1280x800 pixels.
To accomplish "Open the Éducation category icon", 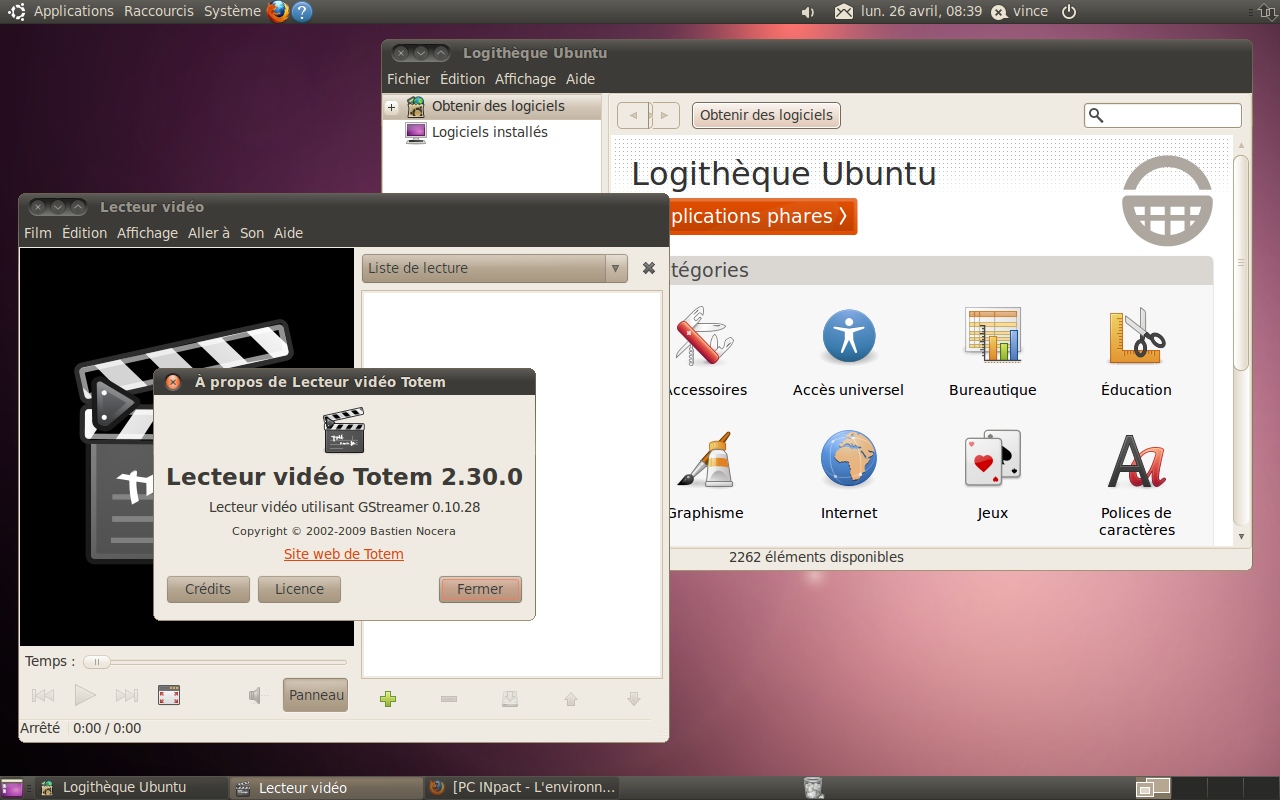I will pyautogui.click(x=1137, y=336).
